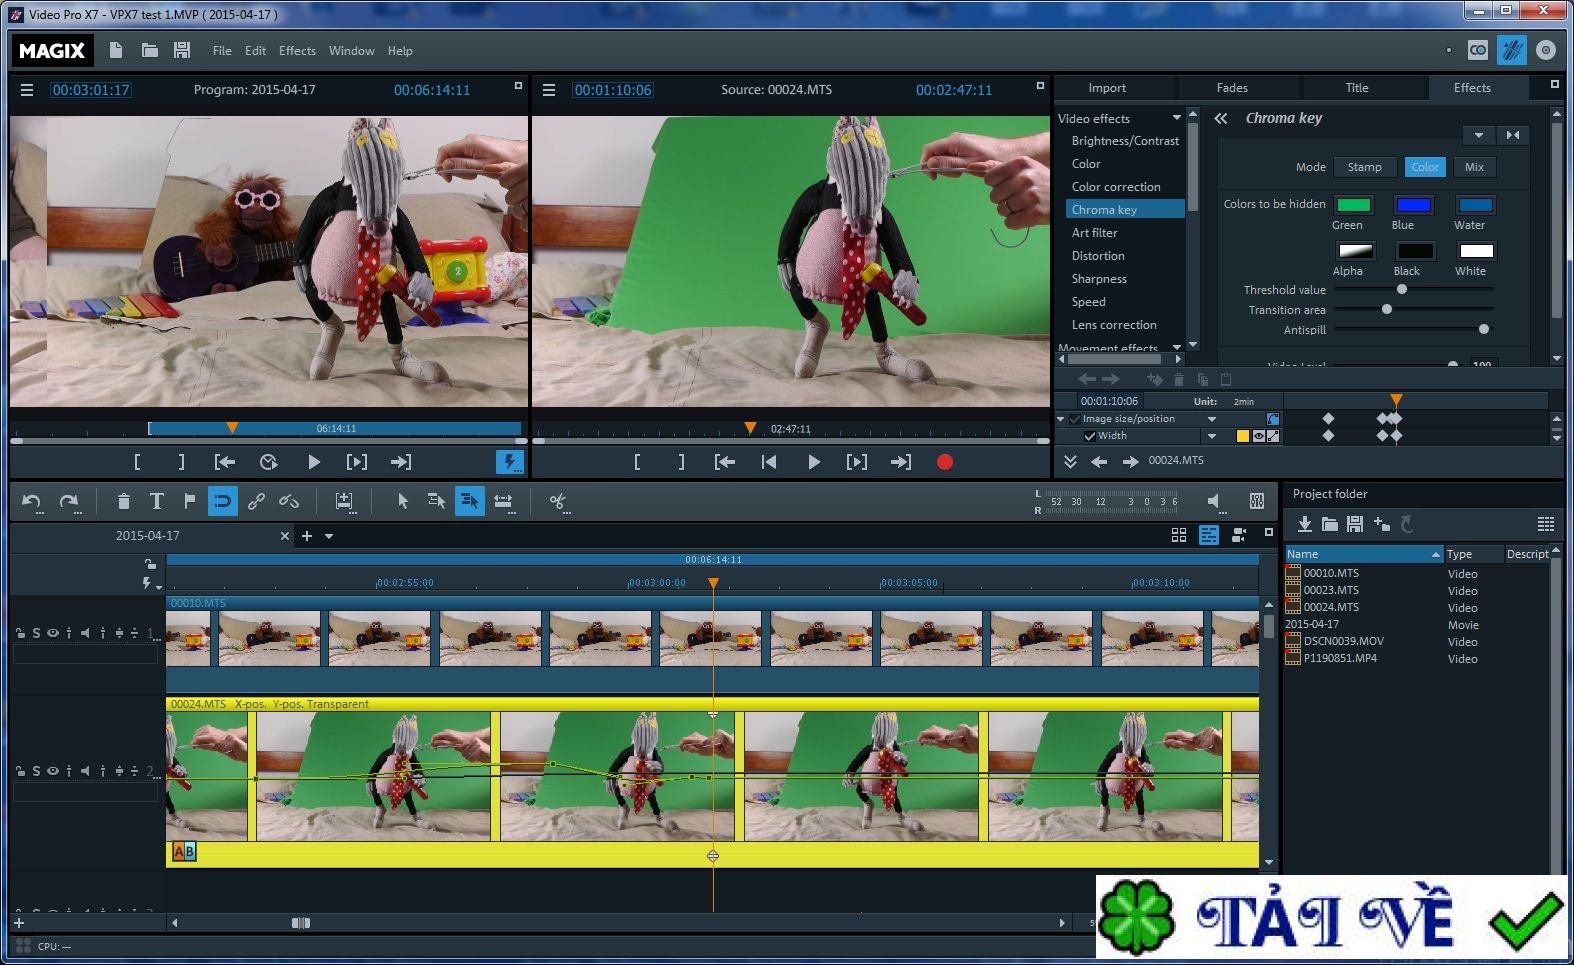Image resolution: width=1574 pixels, height=965 pixels.
Task: Play the program monitor video
Action: (313, 462)
